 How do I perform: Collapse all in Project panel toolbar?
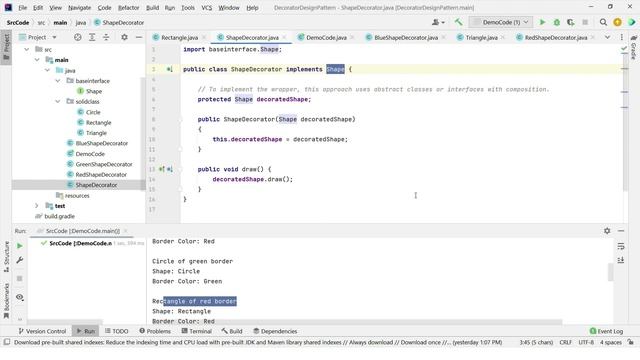(106, 37)
